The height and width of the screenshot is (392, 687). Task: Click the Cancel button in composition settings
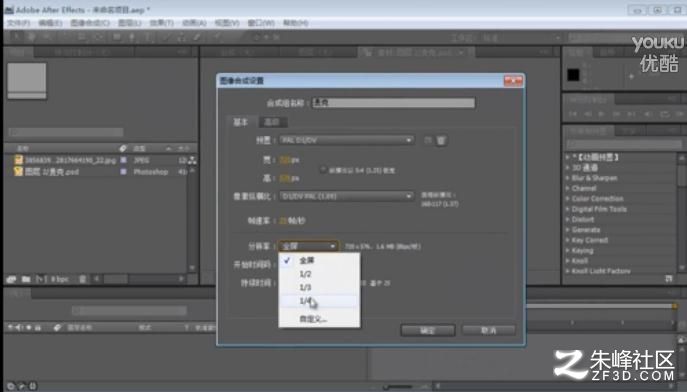489,330
